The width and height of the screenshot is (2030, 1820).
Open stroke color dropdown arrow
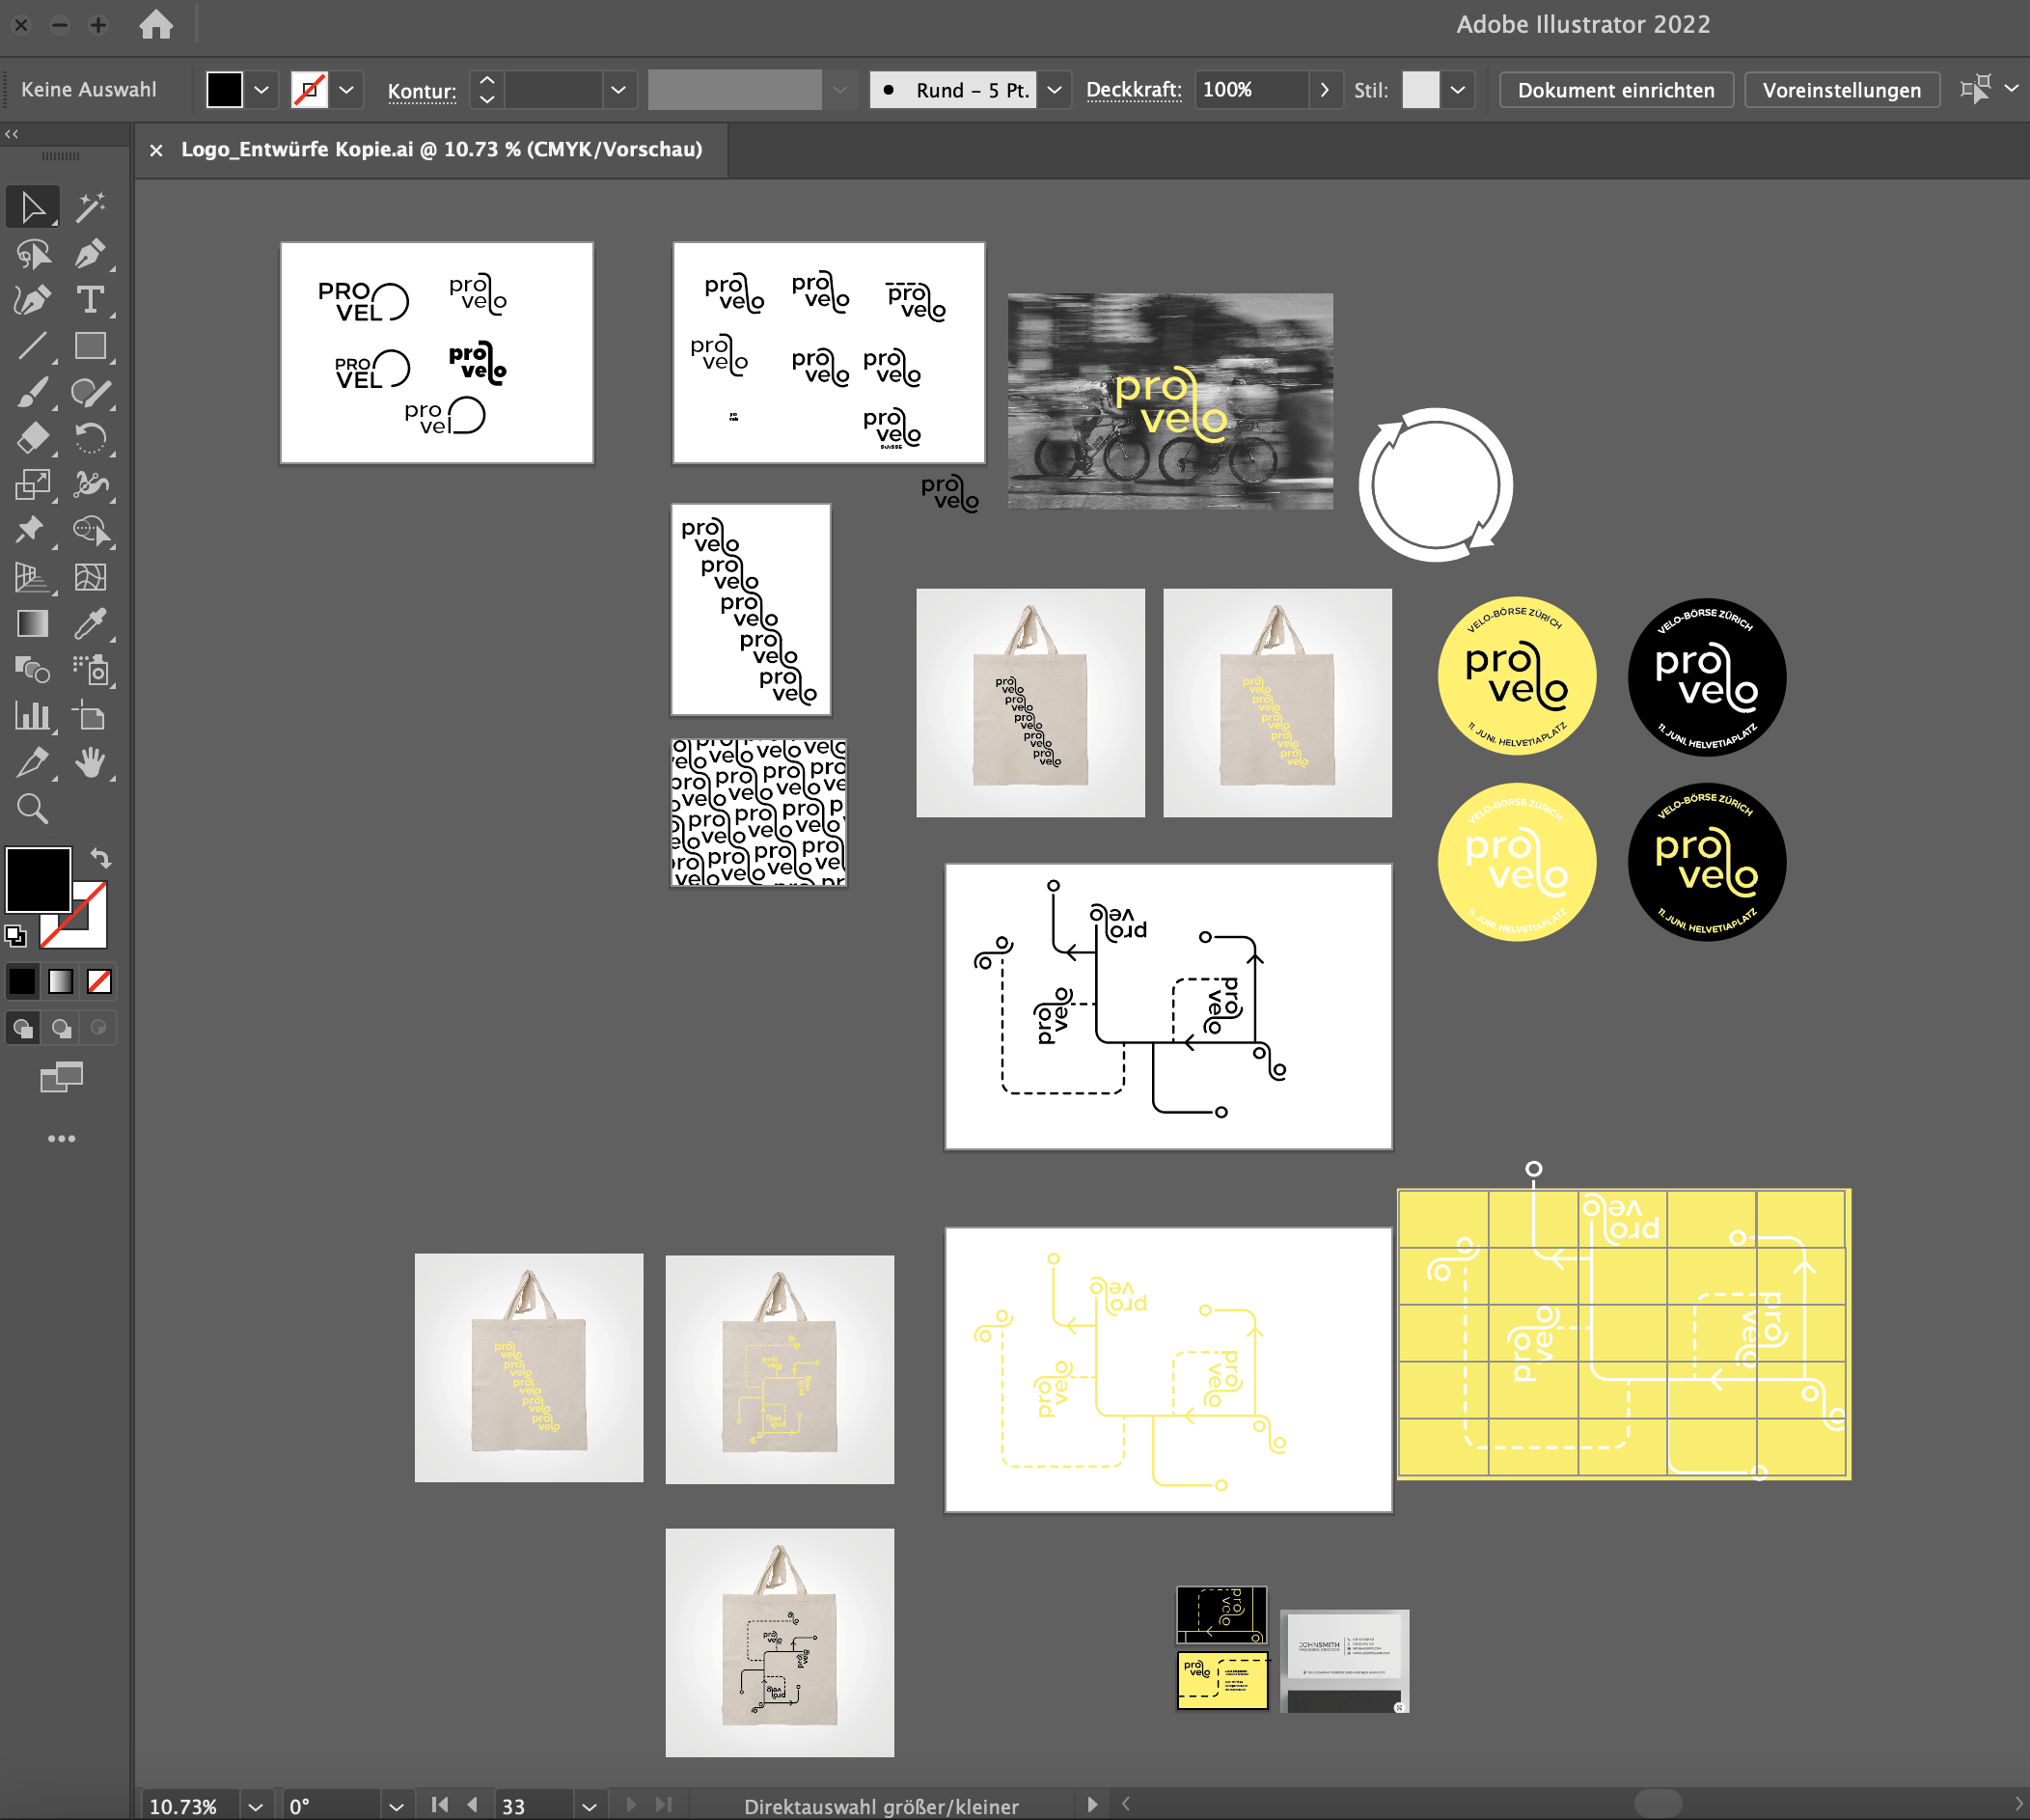coord(346,90)
